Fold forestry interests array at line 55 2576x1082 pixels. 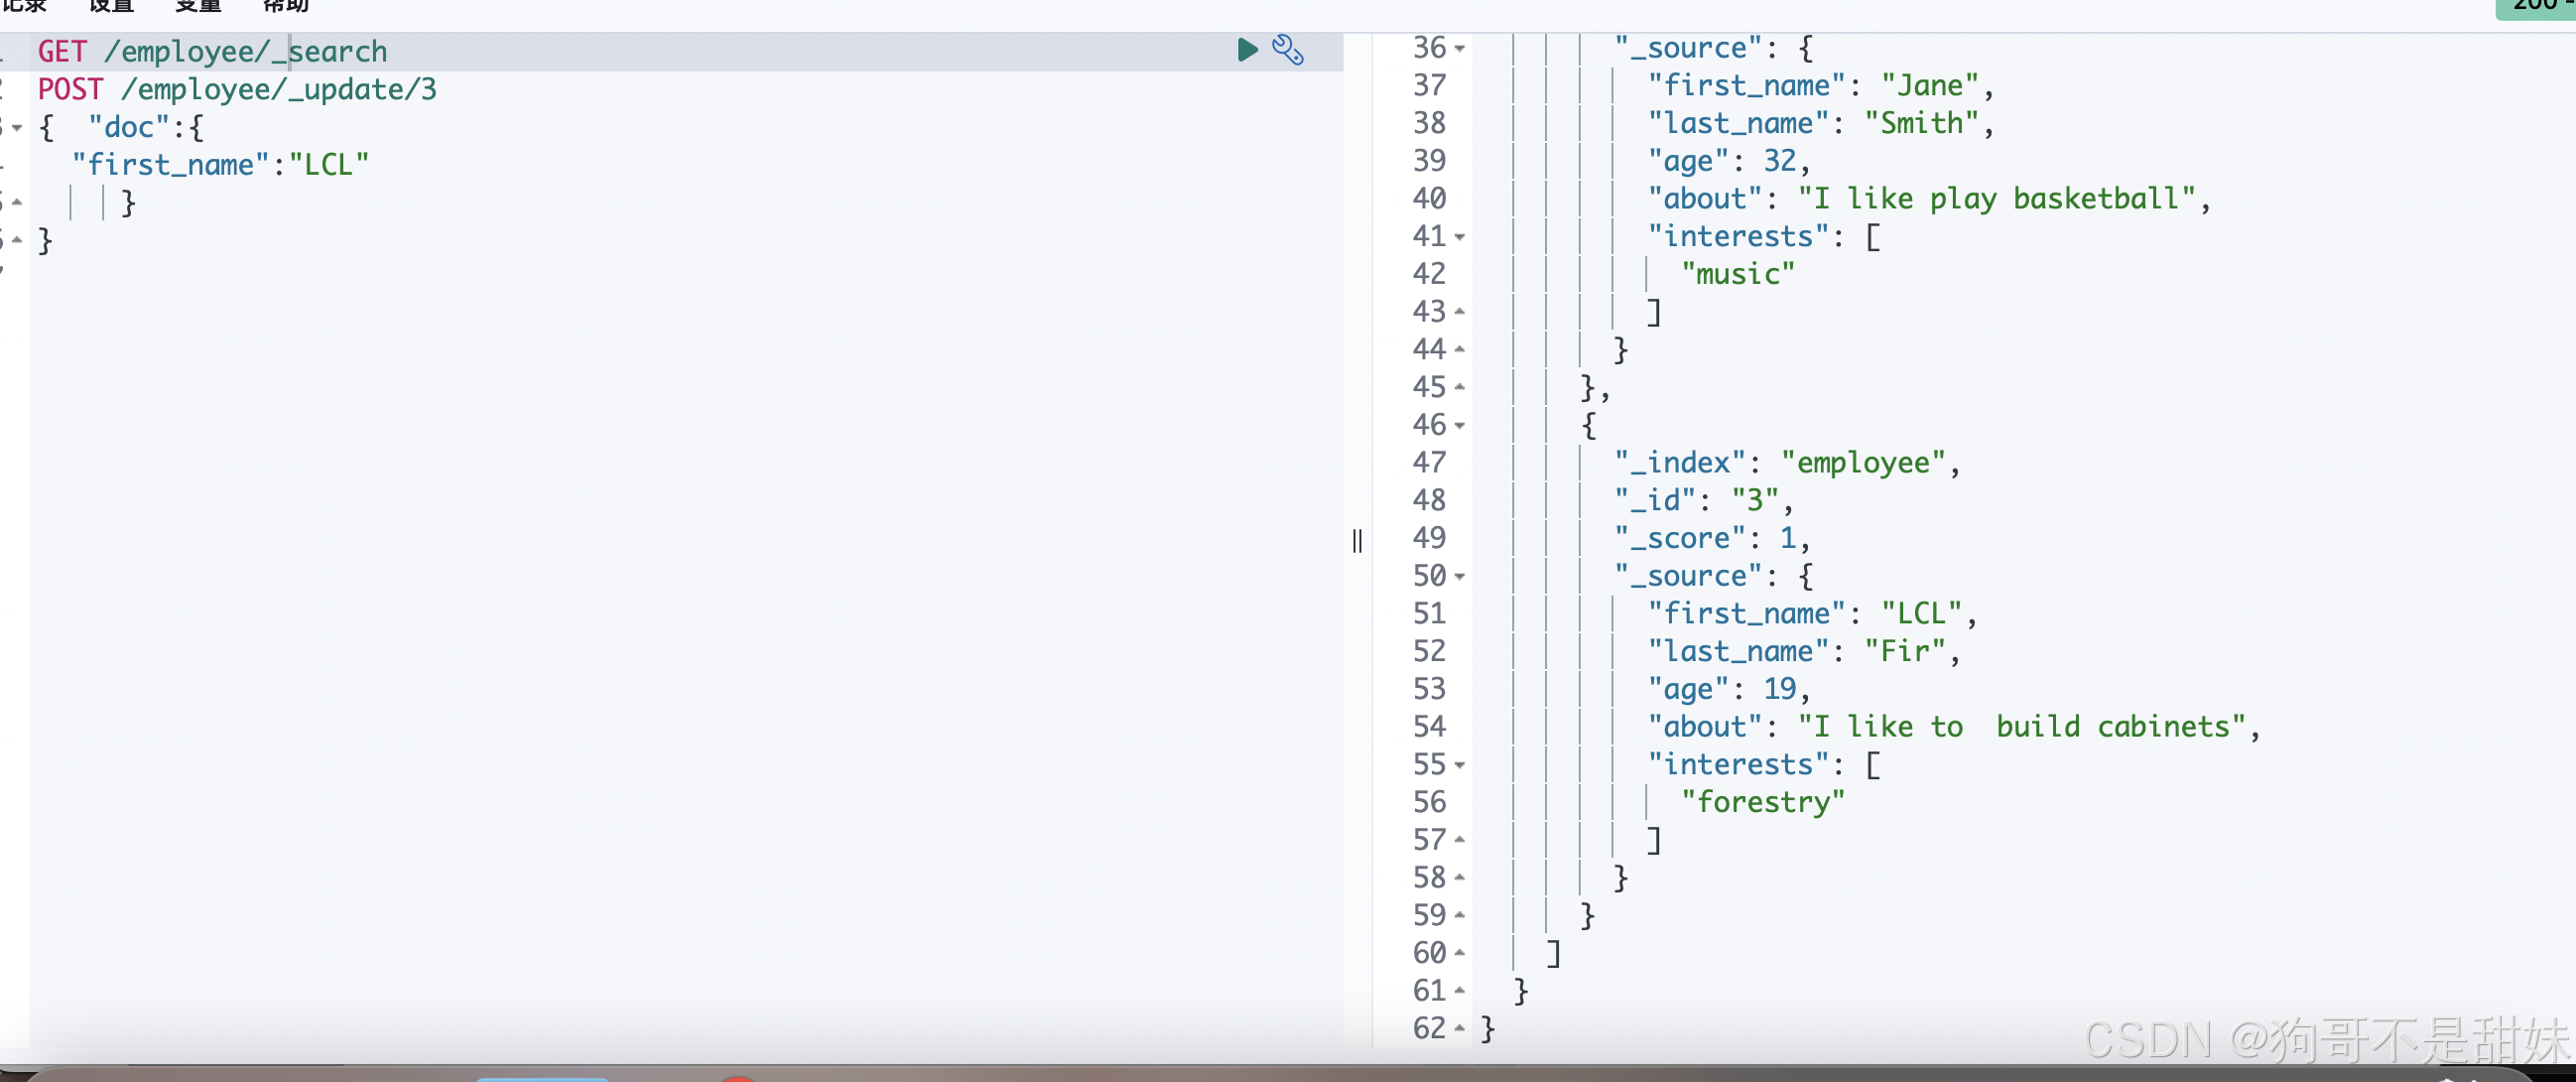pos(1460,766)
